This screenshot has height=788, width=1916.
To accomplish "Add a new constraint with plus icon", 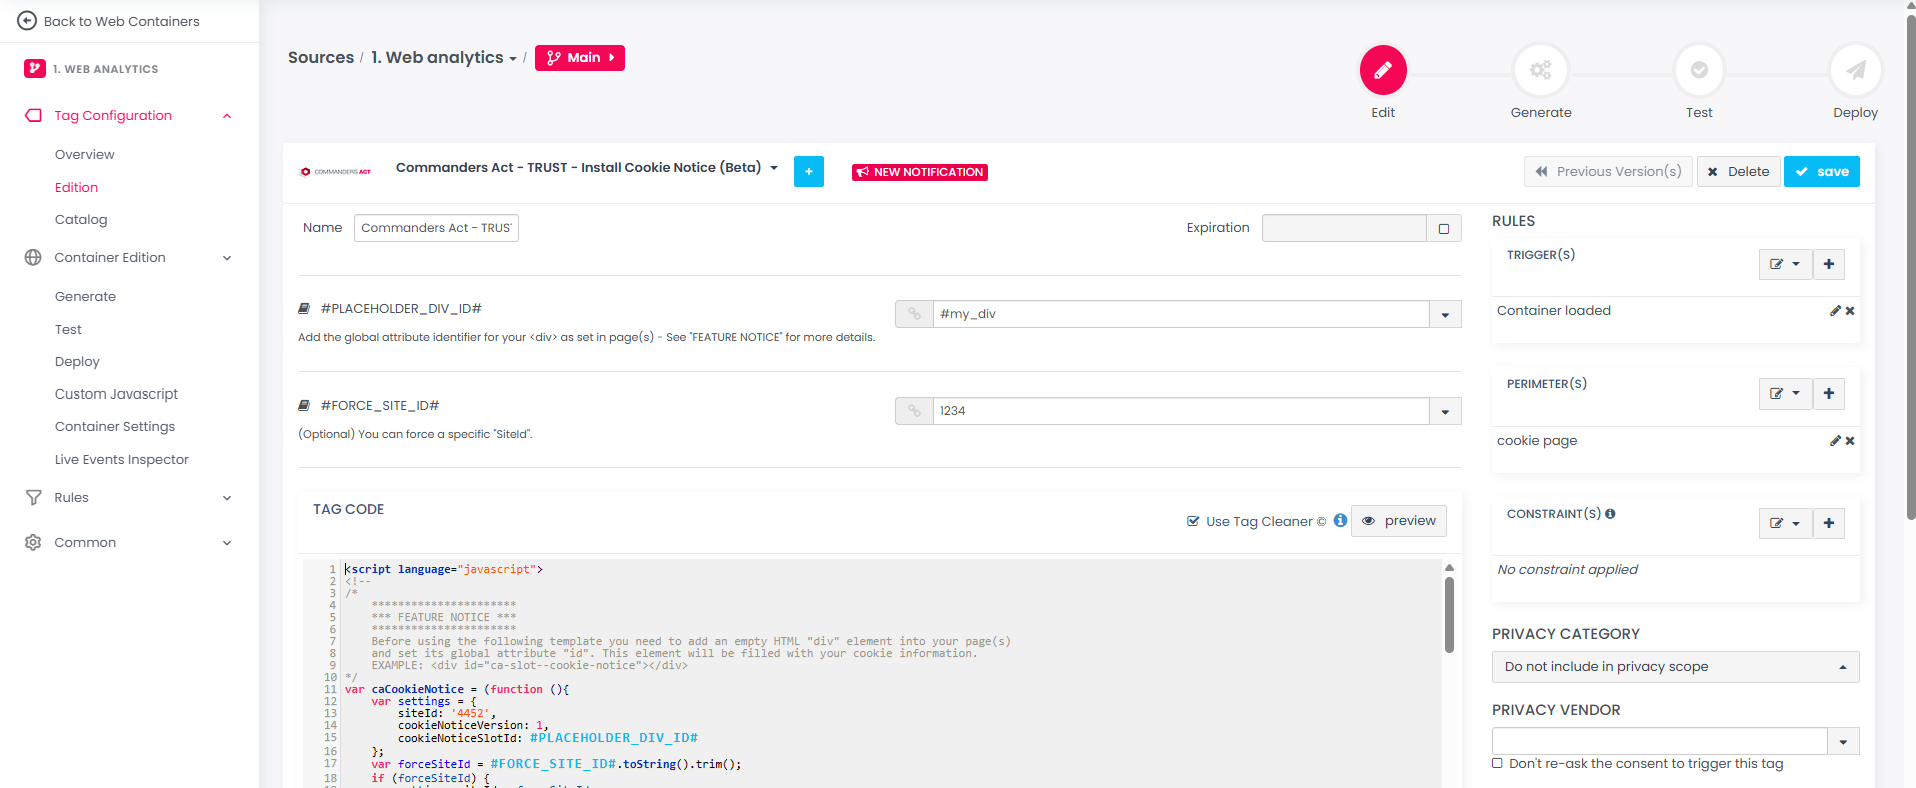I will tap(1828, 523).
